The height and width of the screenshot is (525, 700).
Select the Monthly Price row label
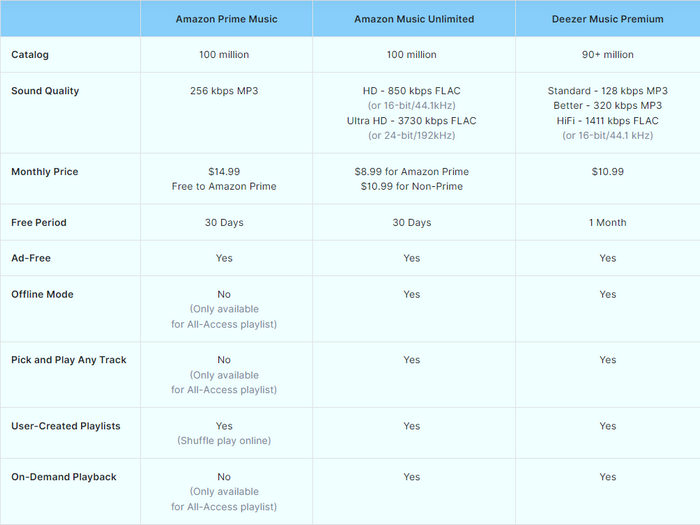45,171
